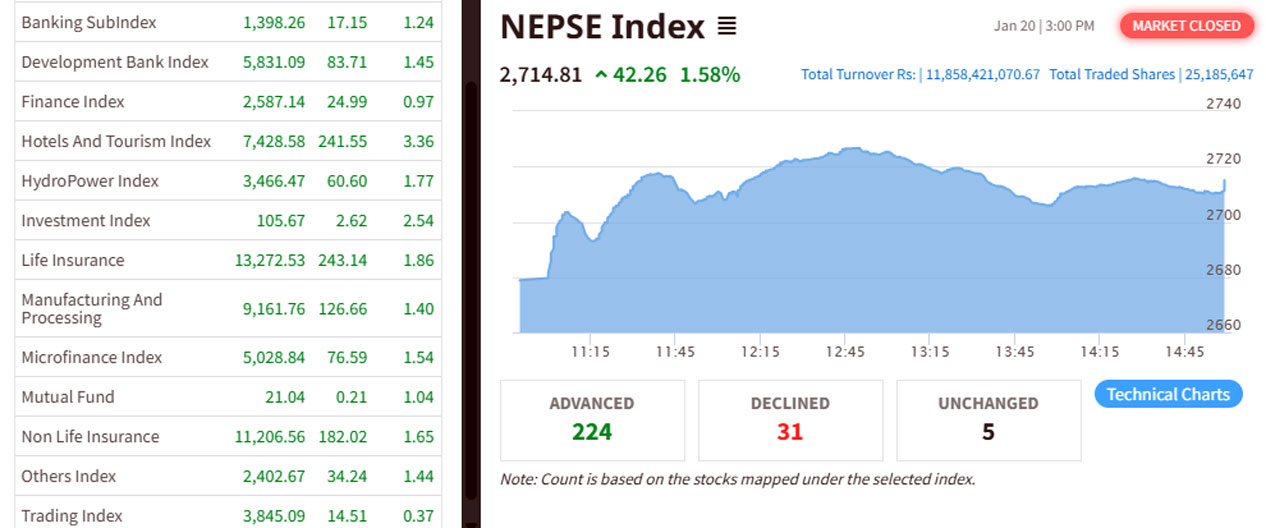The image size is (1266, 528).
Task: Open the menu icon beside NEPSE Index
Action: (727, 27)
